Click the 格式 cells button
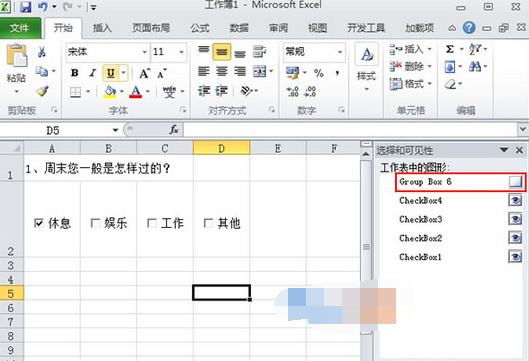Screen dimensions: 529x361 (411, 84)
